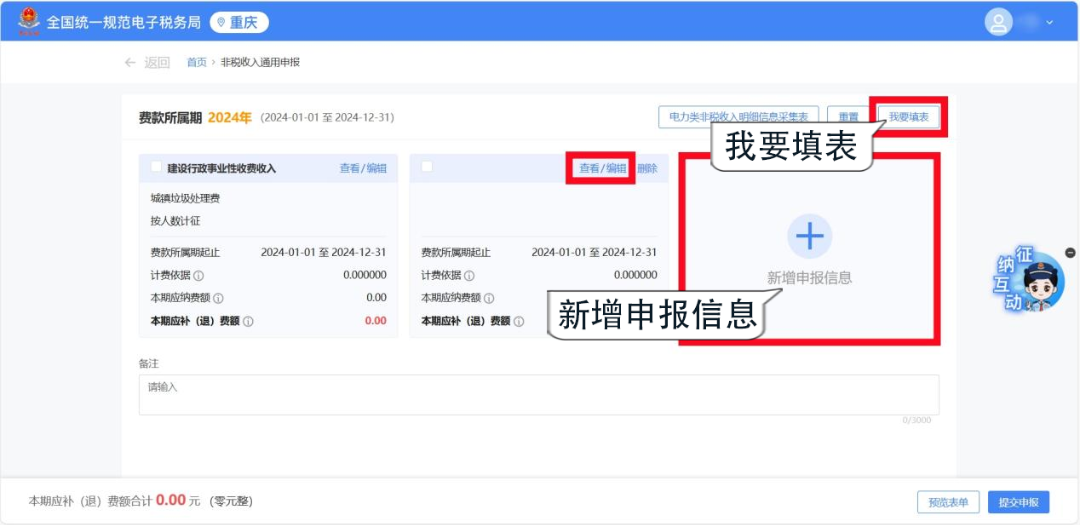Click info icon next to 计费依据 in first card
Screen dimensions: 1080x525
198,276
